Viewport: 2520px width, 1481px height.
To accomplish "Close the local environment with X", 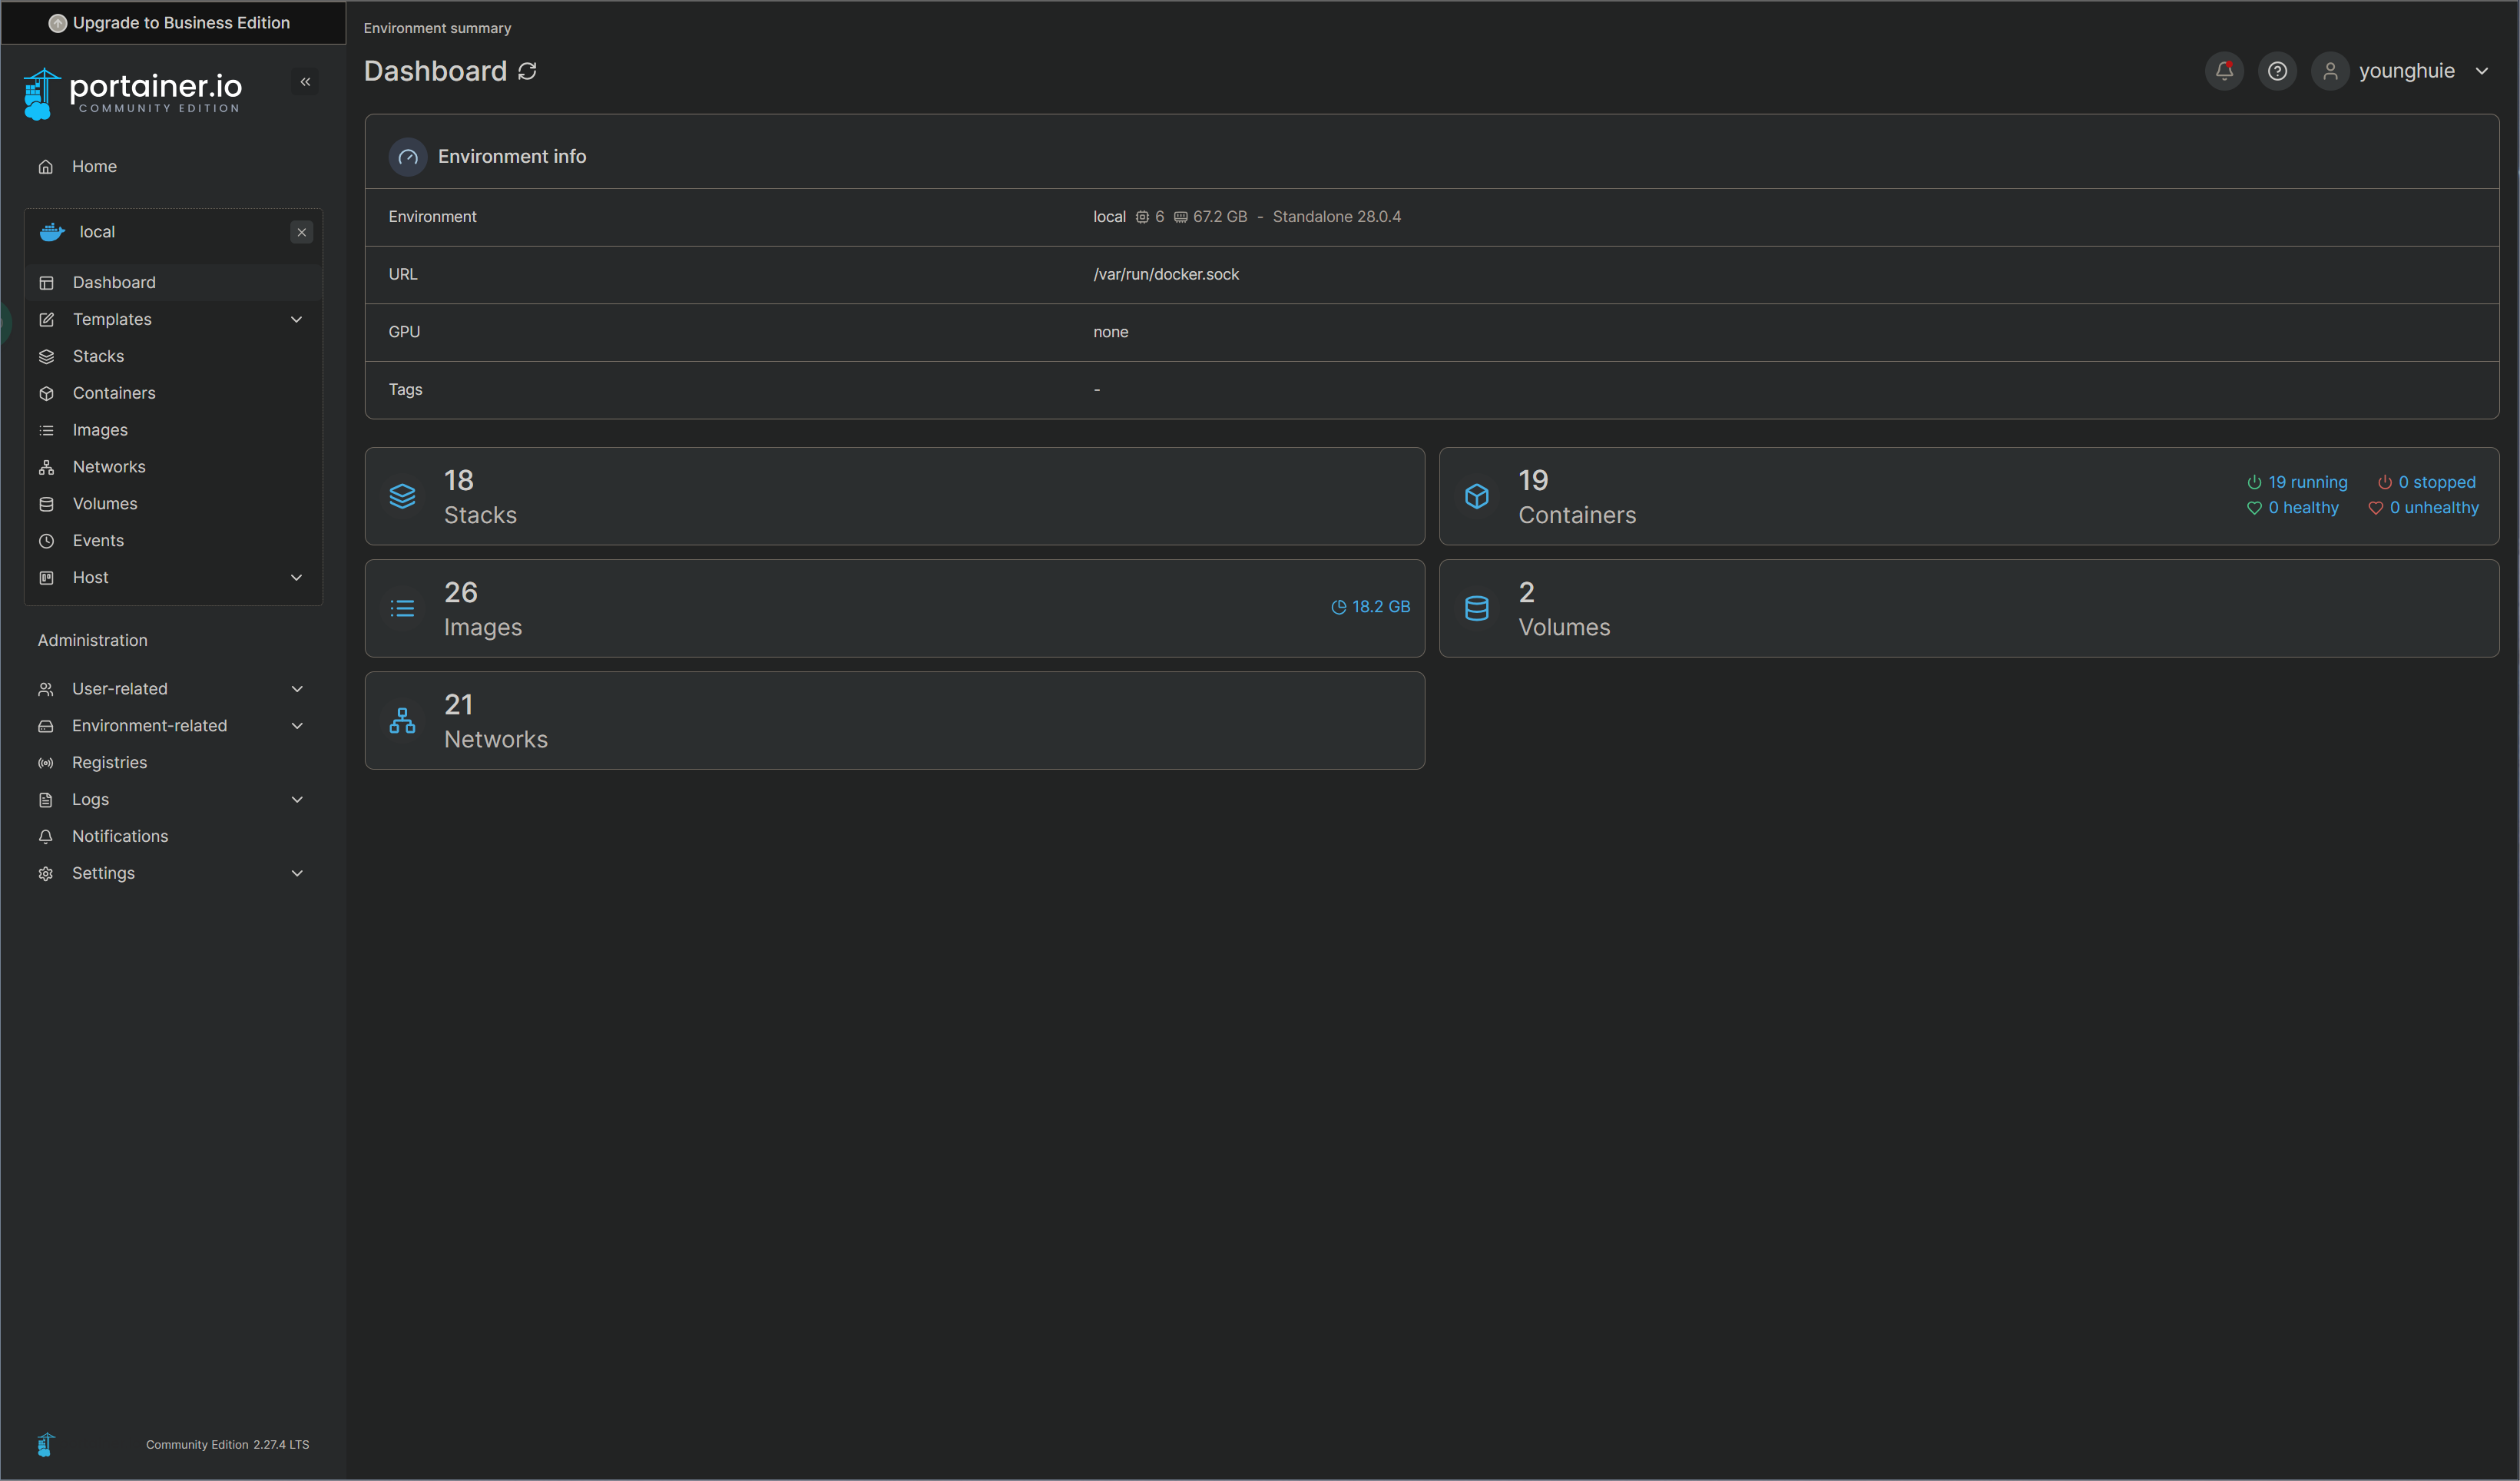I will click(301, 232).
